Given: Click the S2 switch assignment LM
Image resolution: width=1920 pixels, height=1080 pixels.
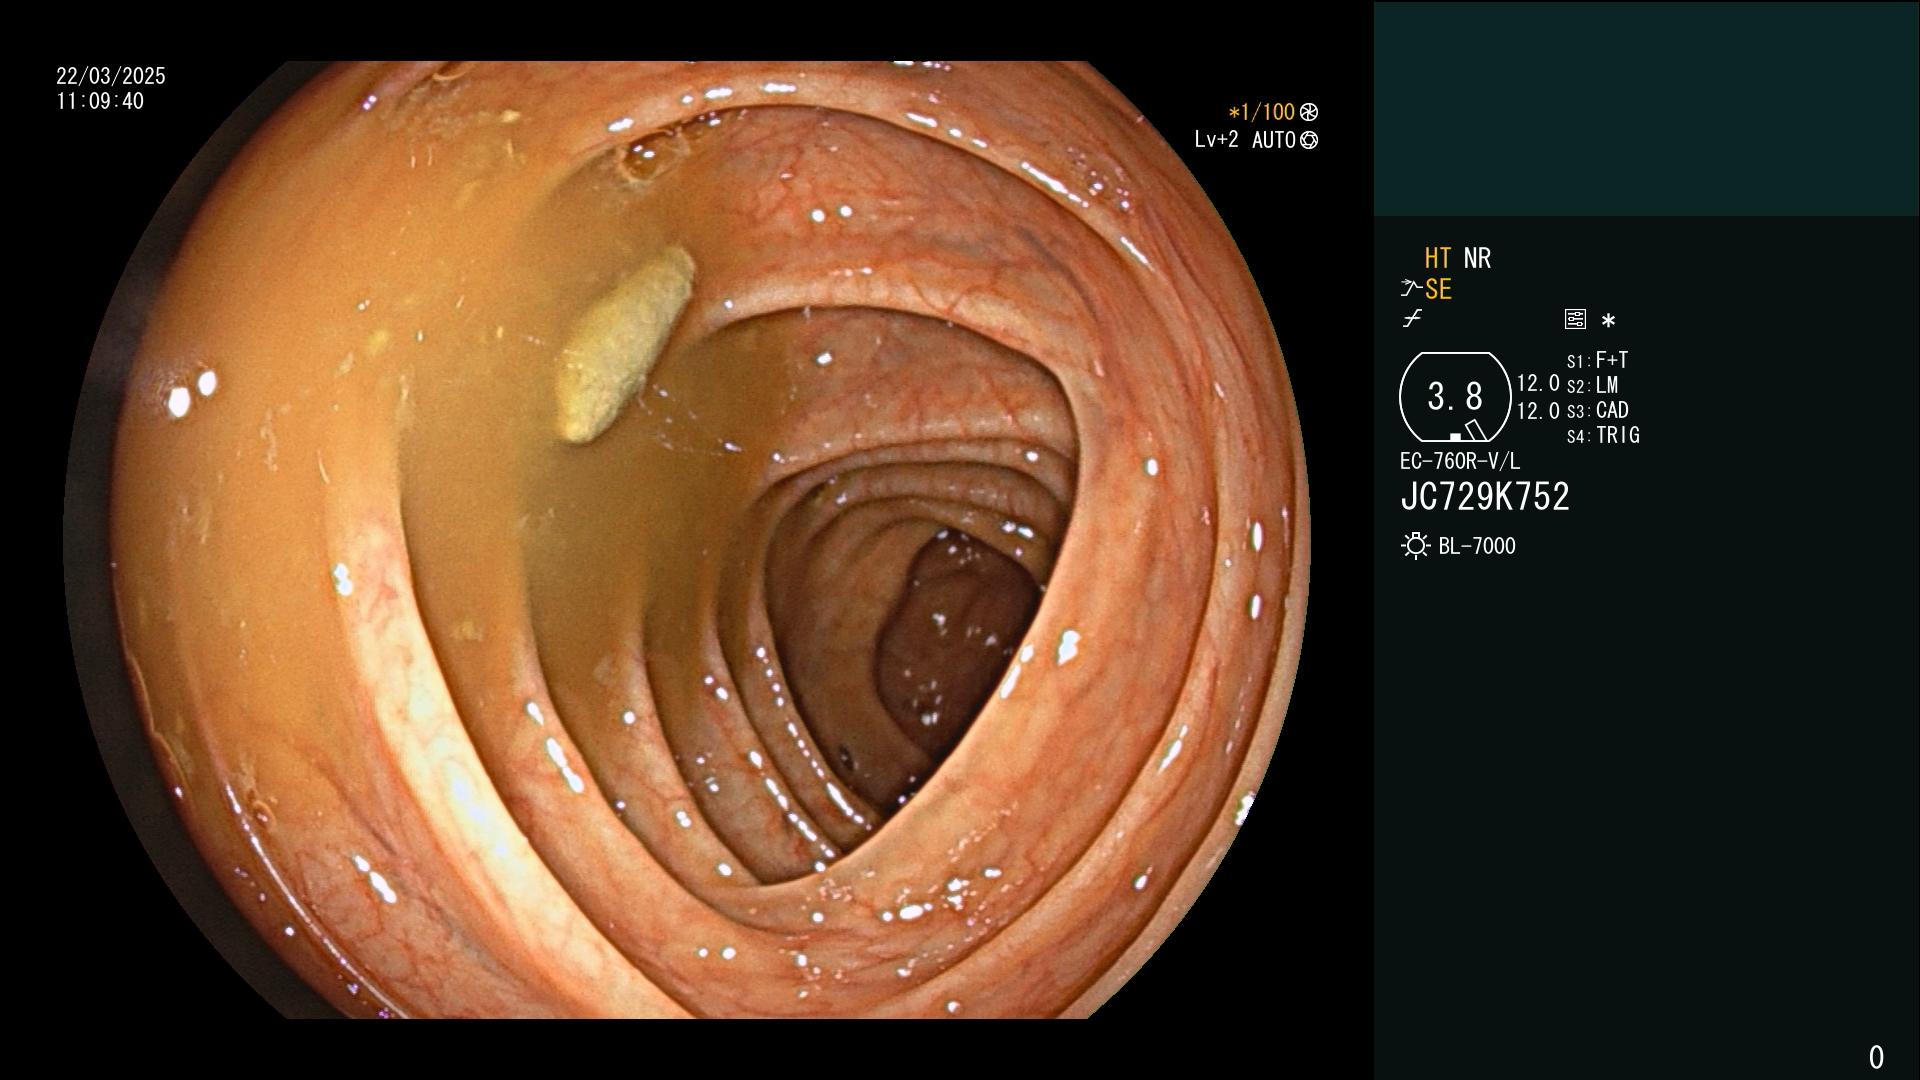Looking at the screenshot, I should point(1593,385).
